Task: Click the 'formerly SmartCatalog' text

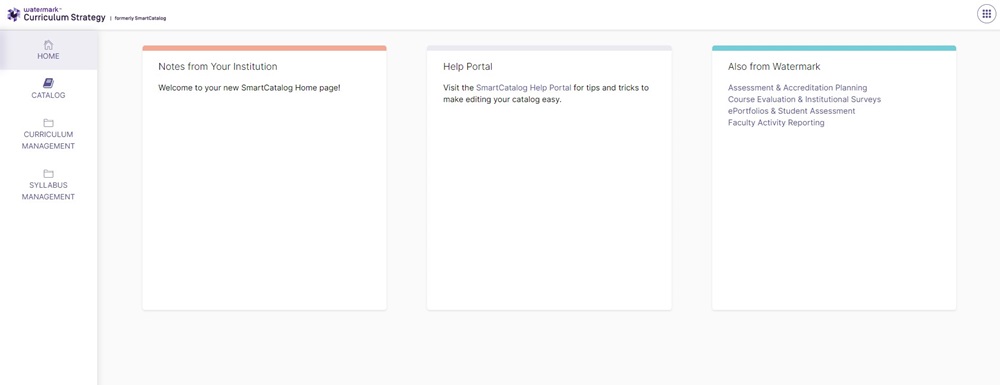Action: 140,18
